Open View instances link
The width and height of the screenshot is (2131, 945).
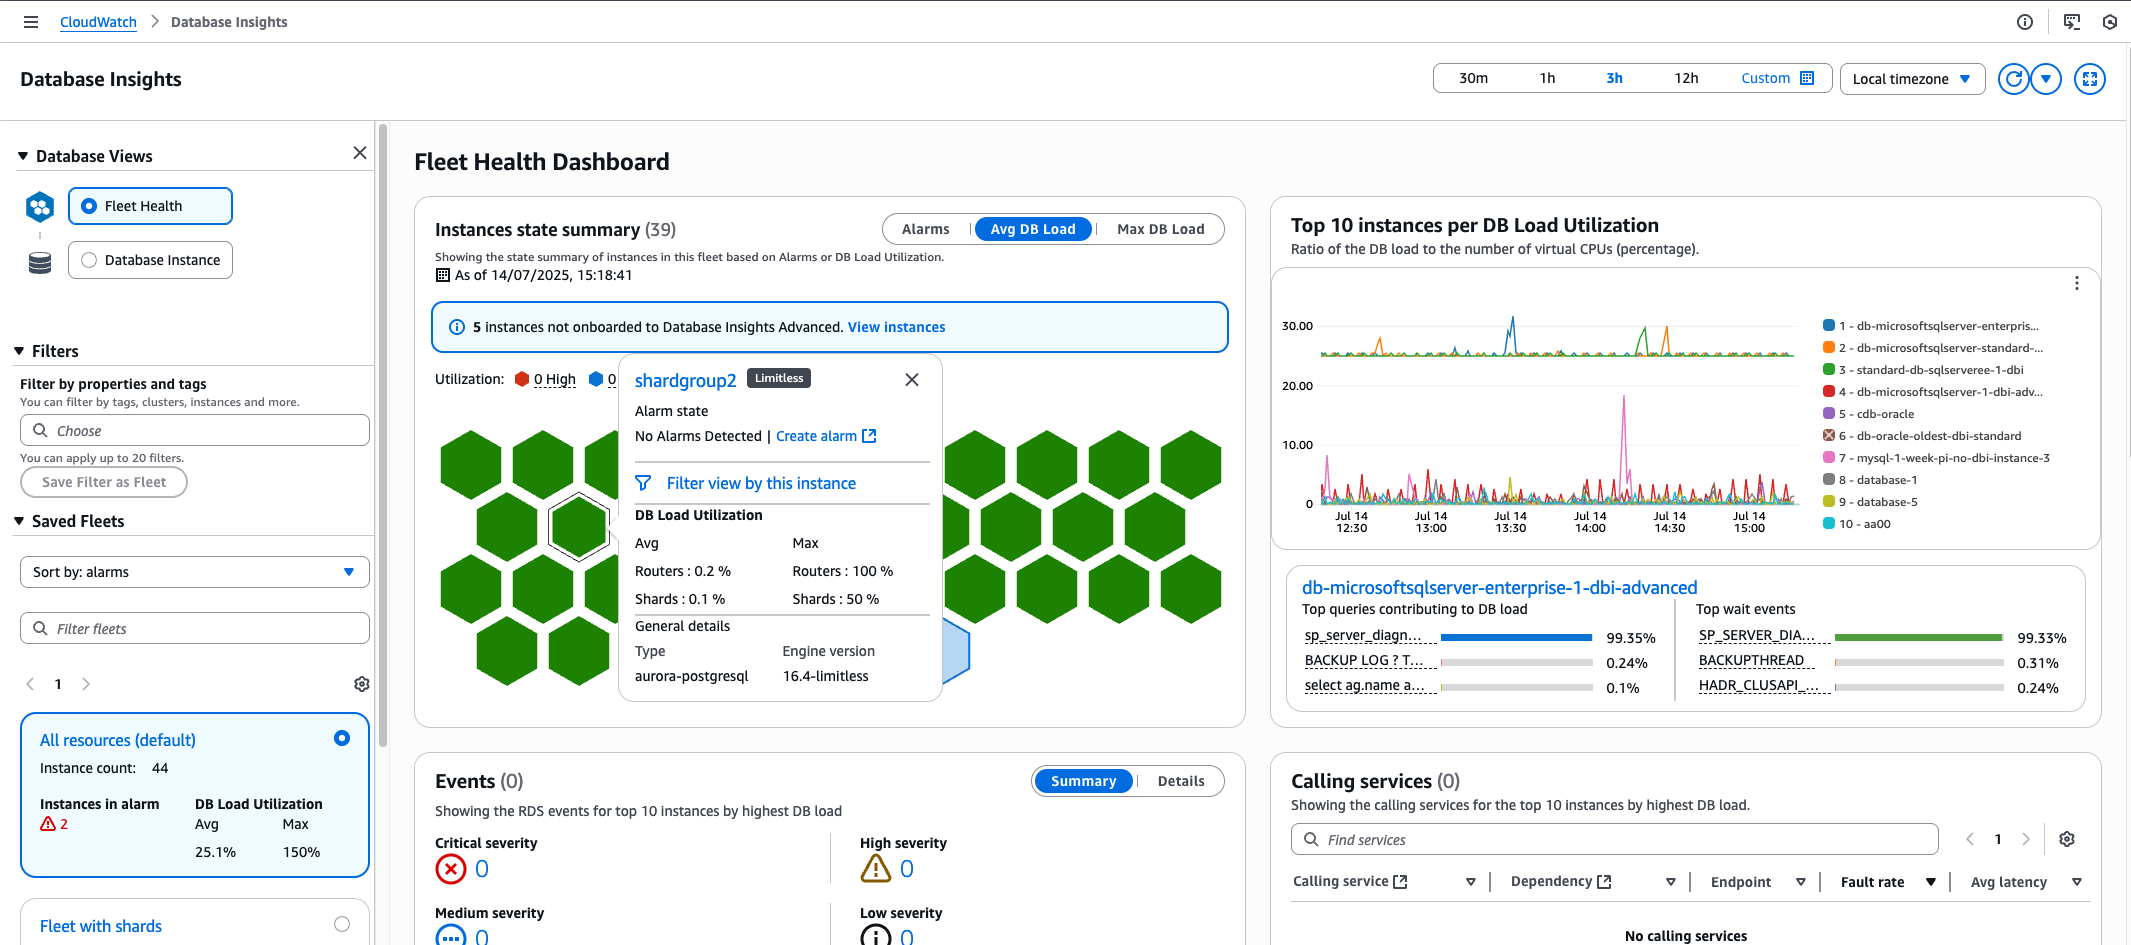pos(896,327)
